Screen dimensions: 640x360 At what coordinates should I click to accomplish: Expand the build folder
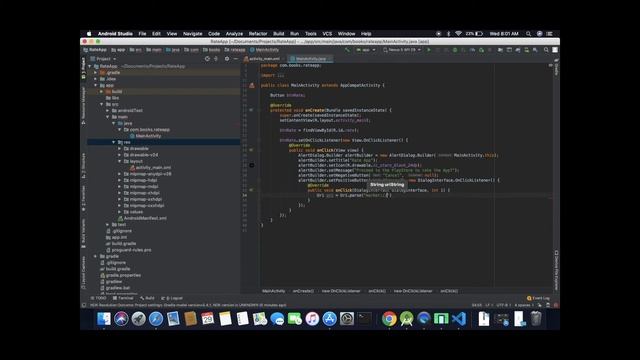[x=102, y=91]
